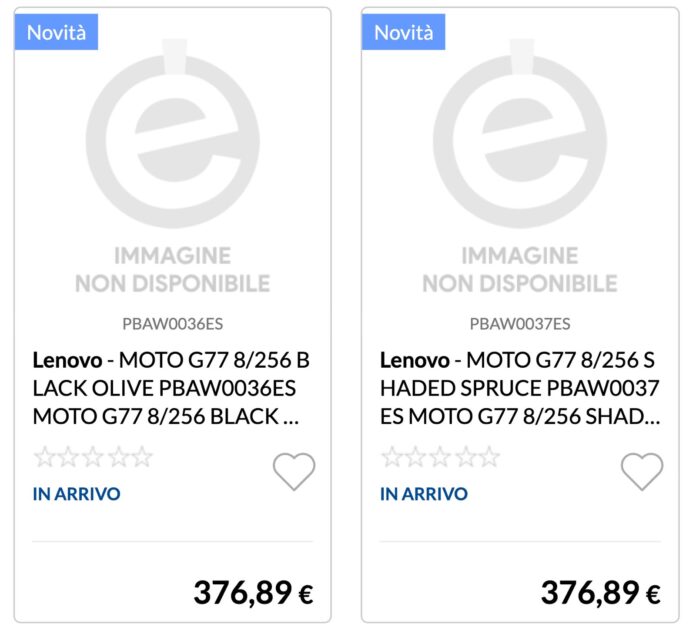This screenshot has width=696, height=634.
Task: Click the Novità badge on Black Olive card
Action: click(x=56, y=32)
